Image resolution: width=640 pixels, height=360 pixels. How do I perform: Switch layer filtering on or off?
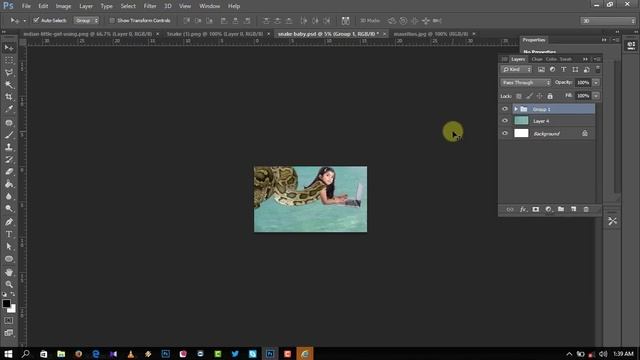coord(598,69)
